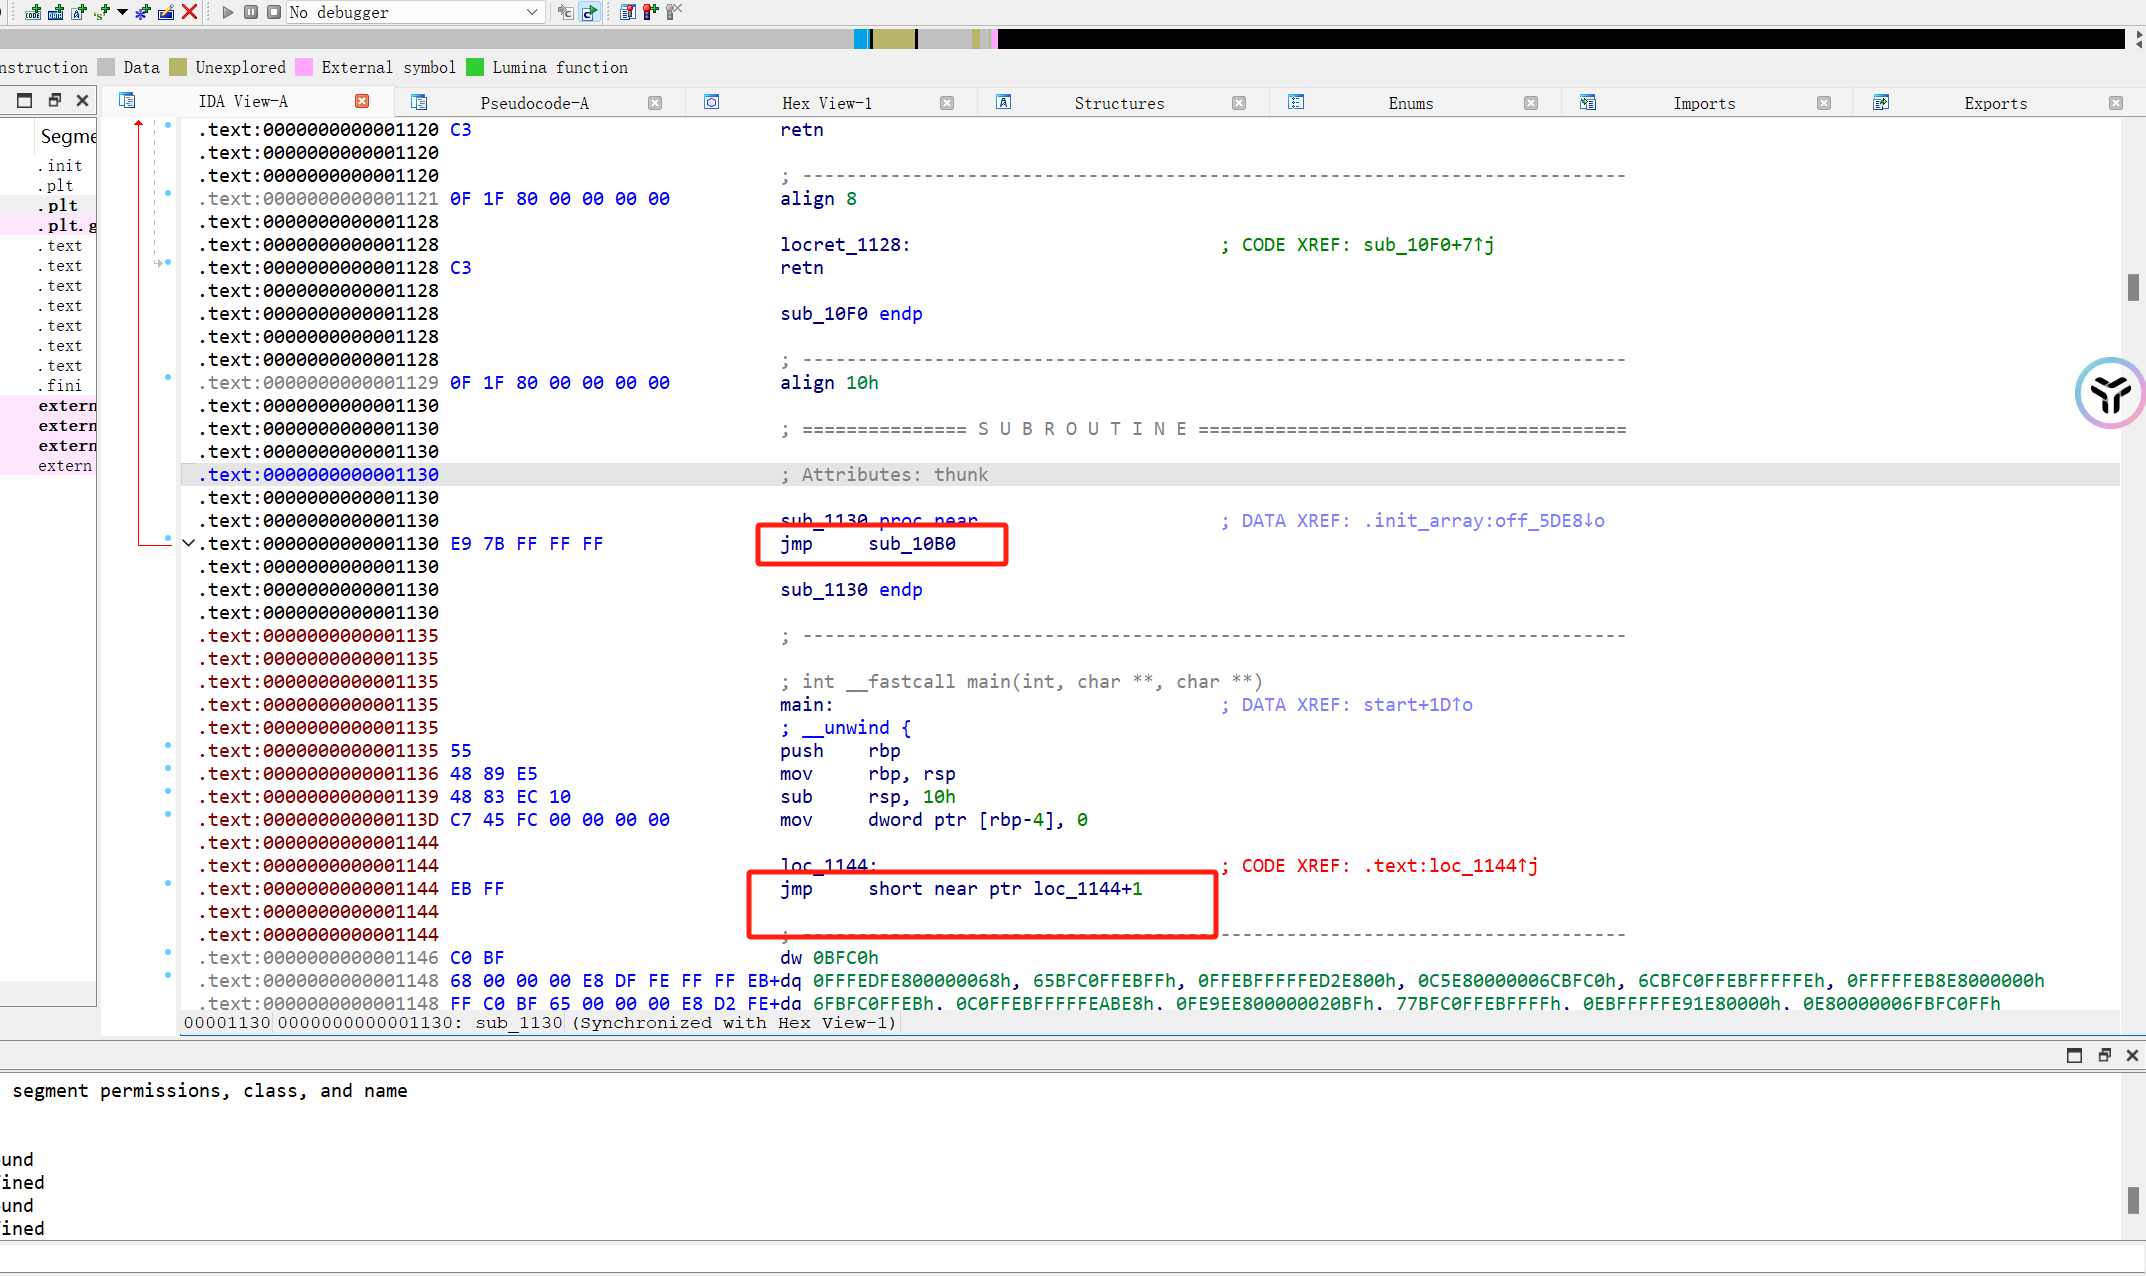The width and height of the screenshot is (2146, 1276).
Task: Click the add breakpoint traffic light icon
Action: (x=651, y=12)
